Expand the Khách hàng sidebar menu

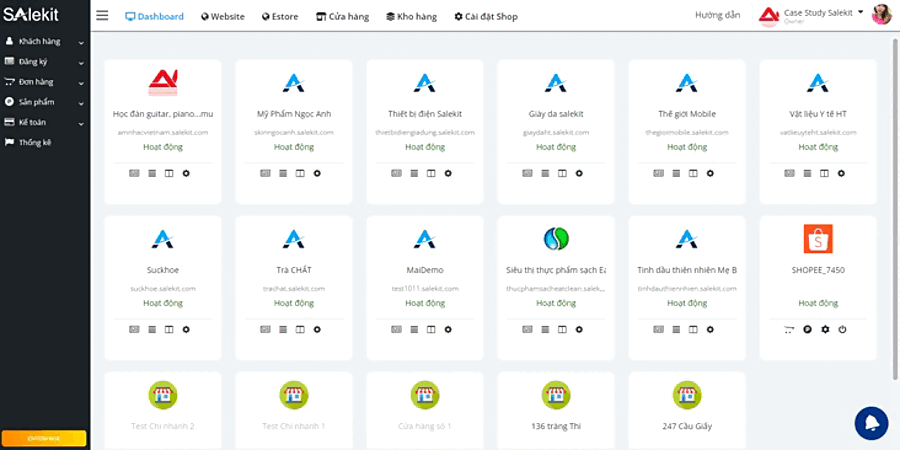click(45, 41)
